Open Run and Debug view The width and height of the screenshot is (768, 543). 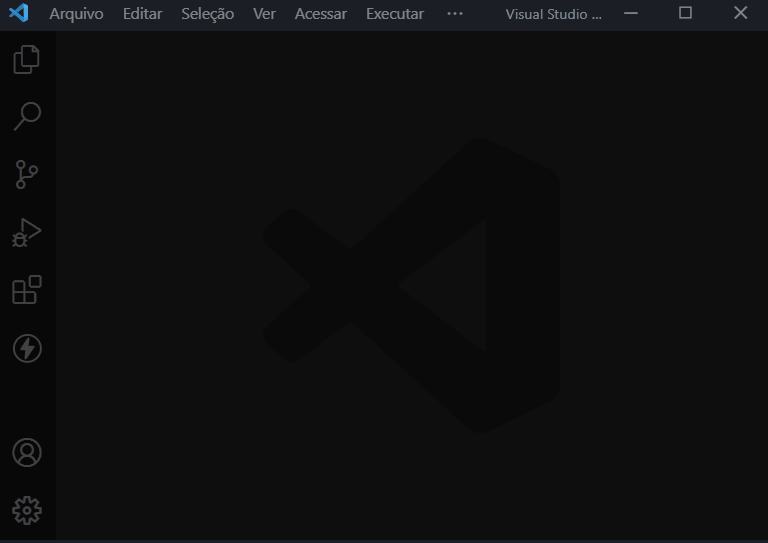[27, 232]
